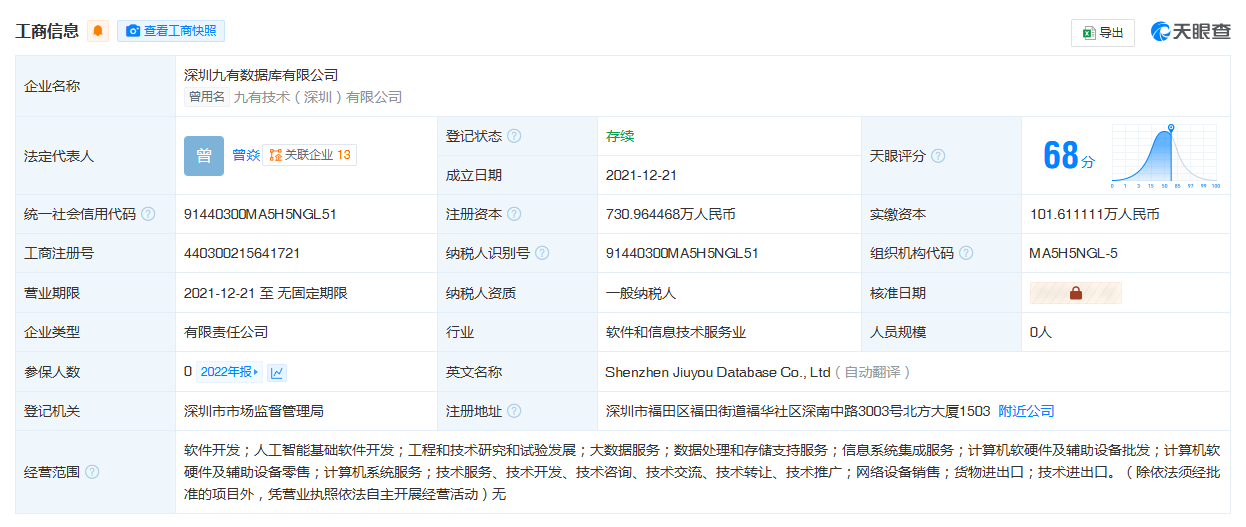Select registered address in 福田区
The height and width of the screenshot is (527, 1246).
point(798,411)
